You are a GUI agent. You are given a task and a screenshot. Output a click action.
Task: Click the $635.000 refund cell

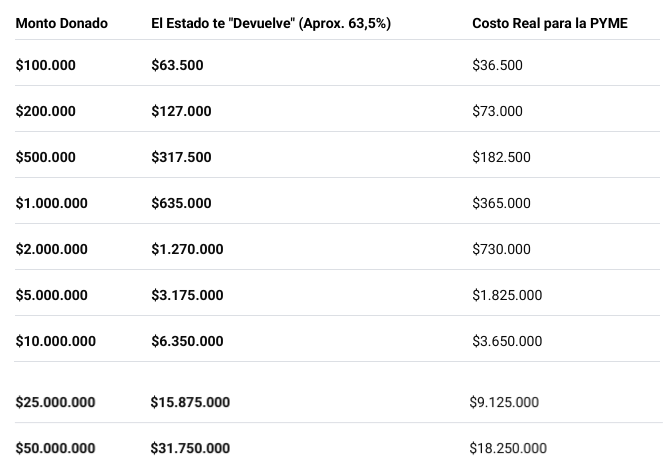pyautogui.click(x=181, y=203)
